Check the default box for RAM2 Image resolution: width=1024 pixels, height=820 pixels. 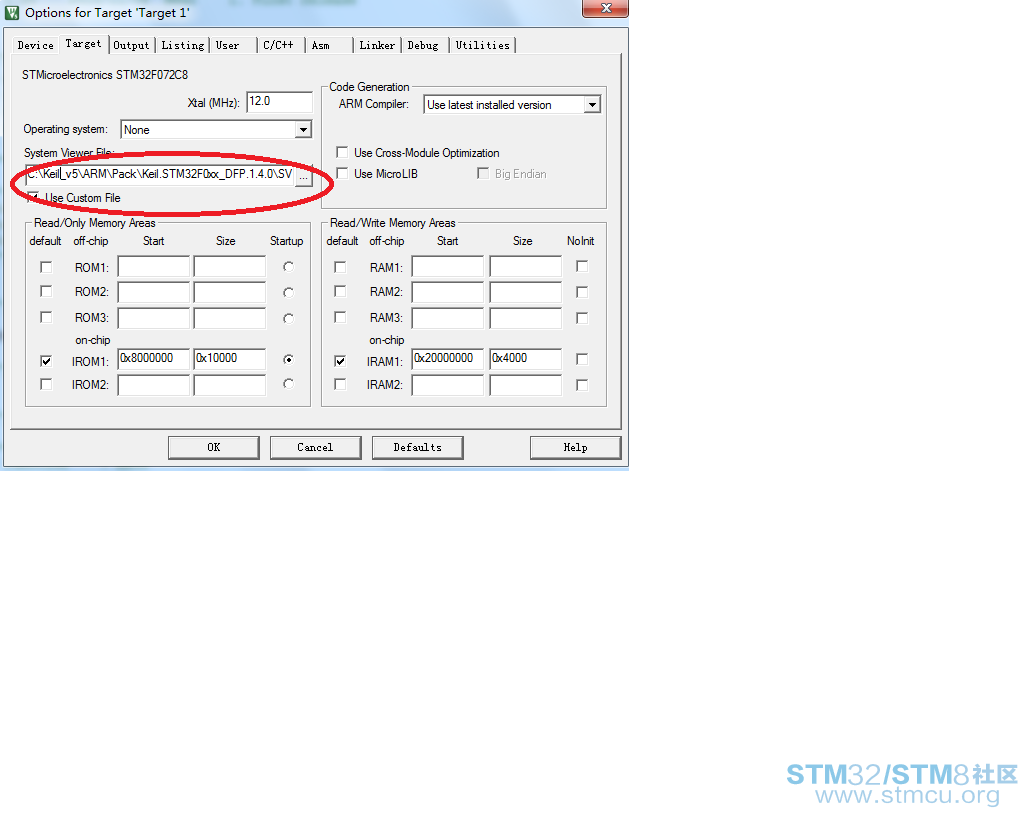point(340,291)
